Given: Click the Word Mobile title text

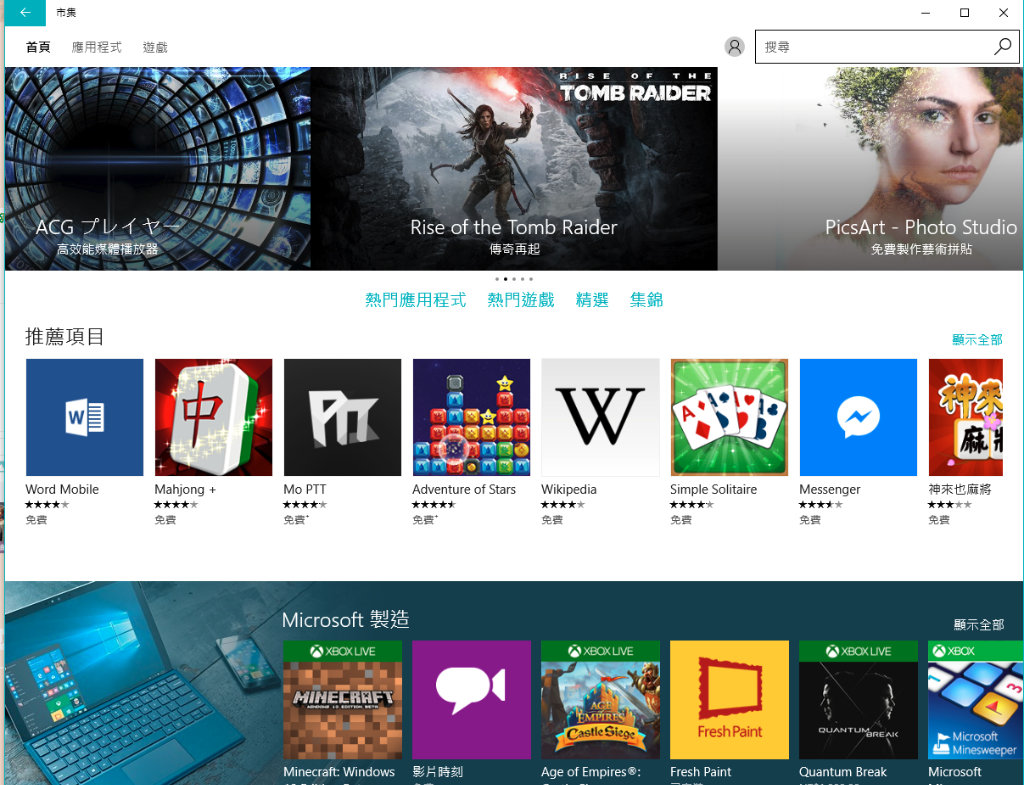Looking at the screenshot, I should (x=62, y=489).
